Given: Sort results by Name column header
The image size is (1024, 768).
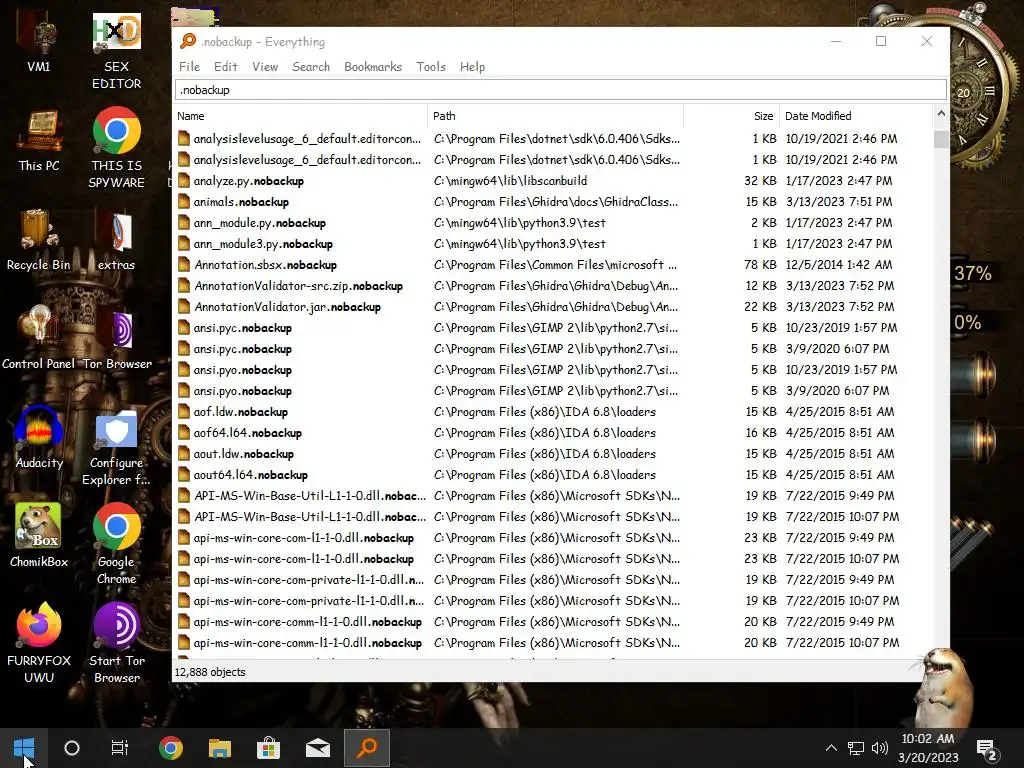Looking at the screenshot, I should (300, 116).
